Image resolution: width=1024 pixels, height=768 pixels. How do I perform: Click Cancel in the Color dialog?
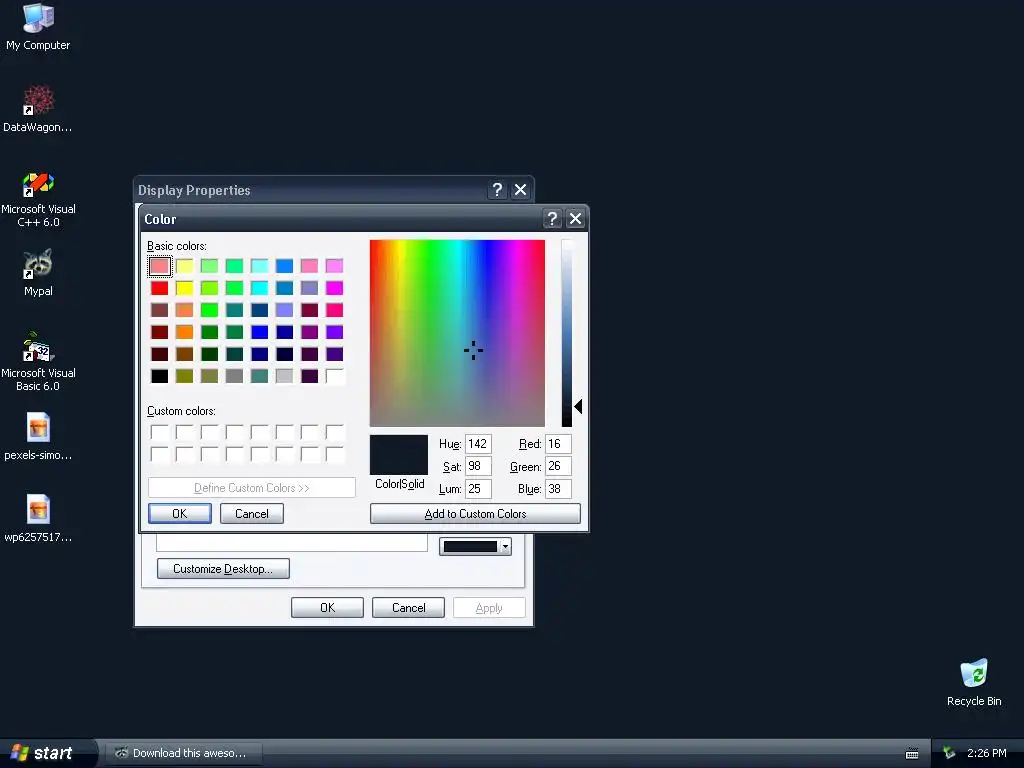251,513
